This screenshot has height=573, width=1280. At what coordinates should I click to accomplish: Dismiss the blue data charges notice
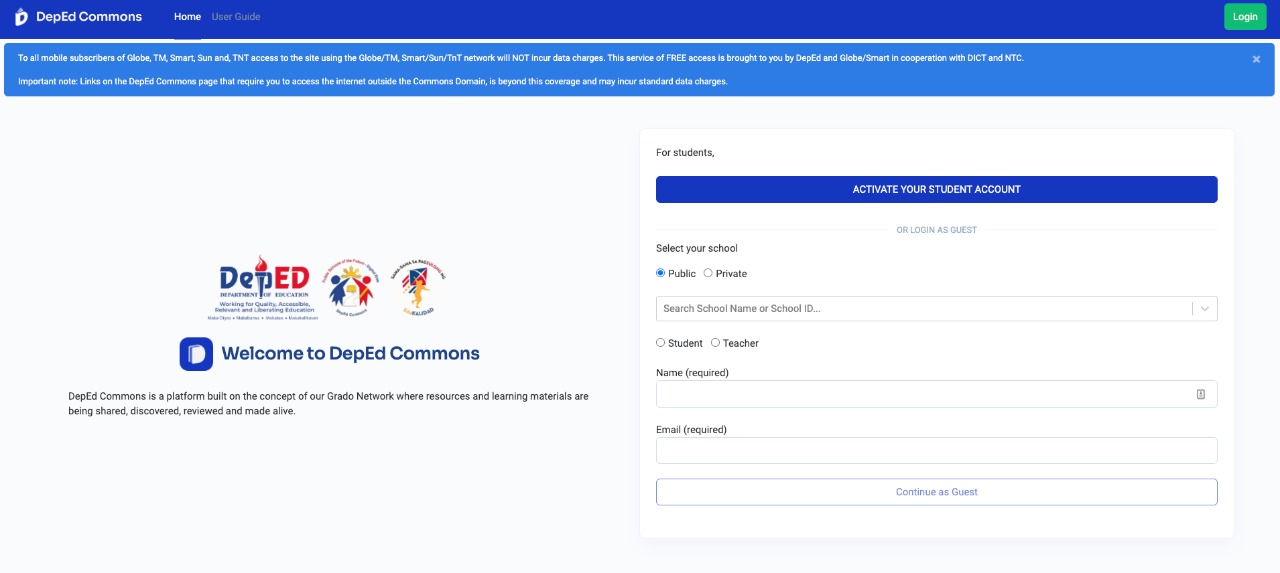click(1256, 59)
